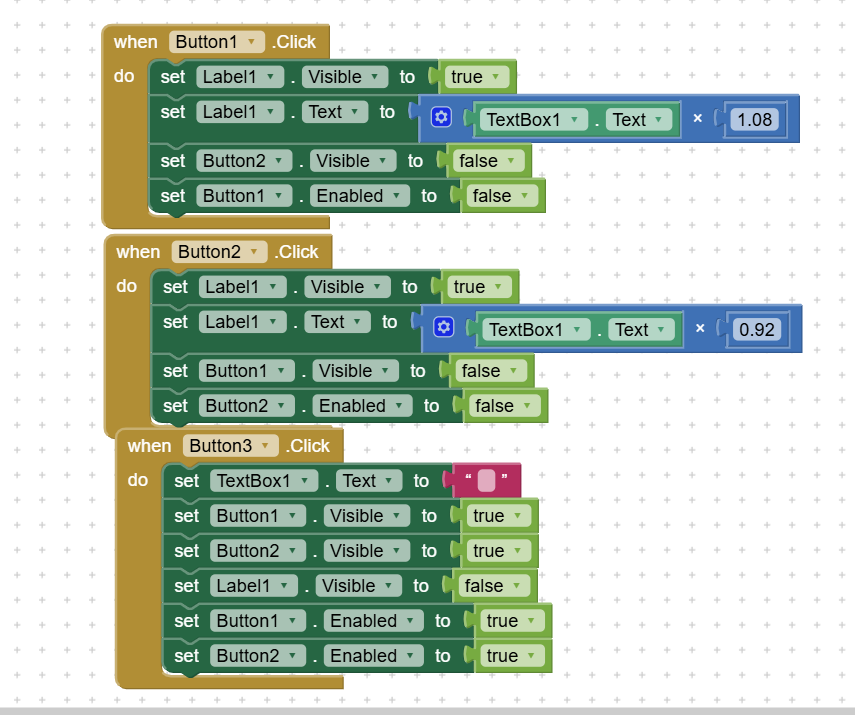Viewport: 855px width, 715px height.
Task: In Button1.Click, open the Button2 dropdown on the Visible row
Action: [x=244, y=161]
